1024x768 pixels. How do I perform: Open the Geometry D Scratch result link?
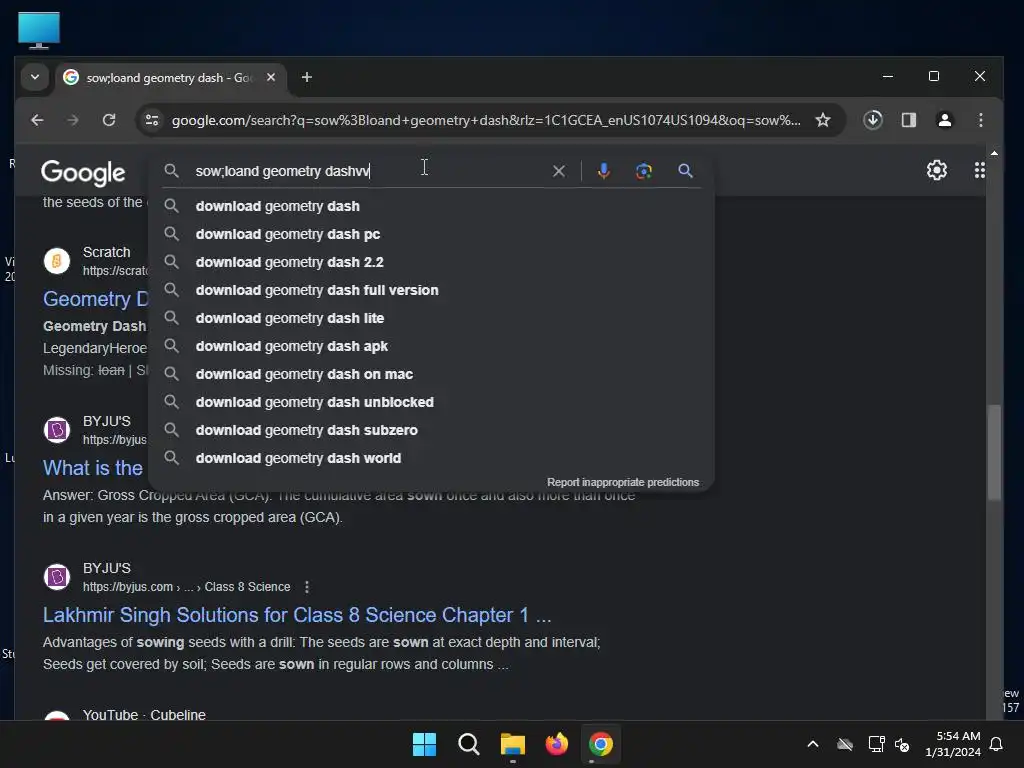[95, 299]
